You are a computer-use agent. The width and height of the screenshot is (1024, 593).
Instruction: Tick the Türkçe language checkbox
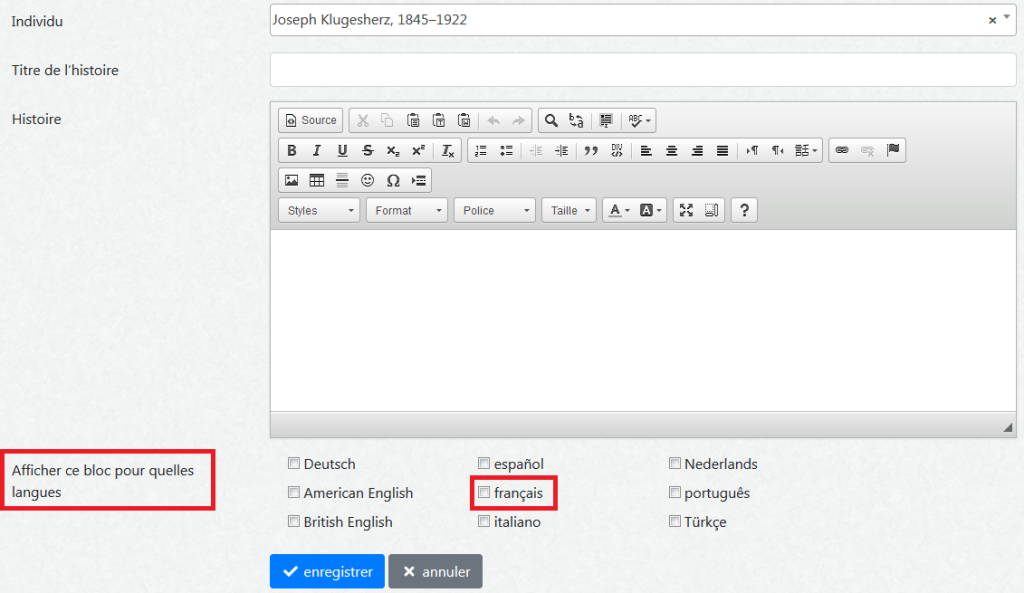(x=675, y=522)
